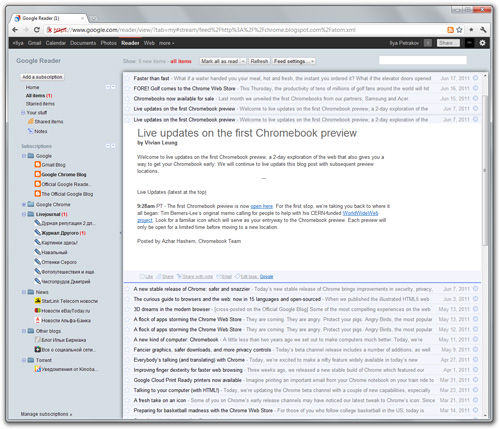Open Starred items in sidebar

click(x=40, y=104)
